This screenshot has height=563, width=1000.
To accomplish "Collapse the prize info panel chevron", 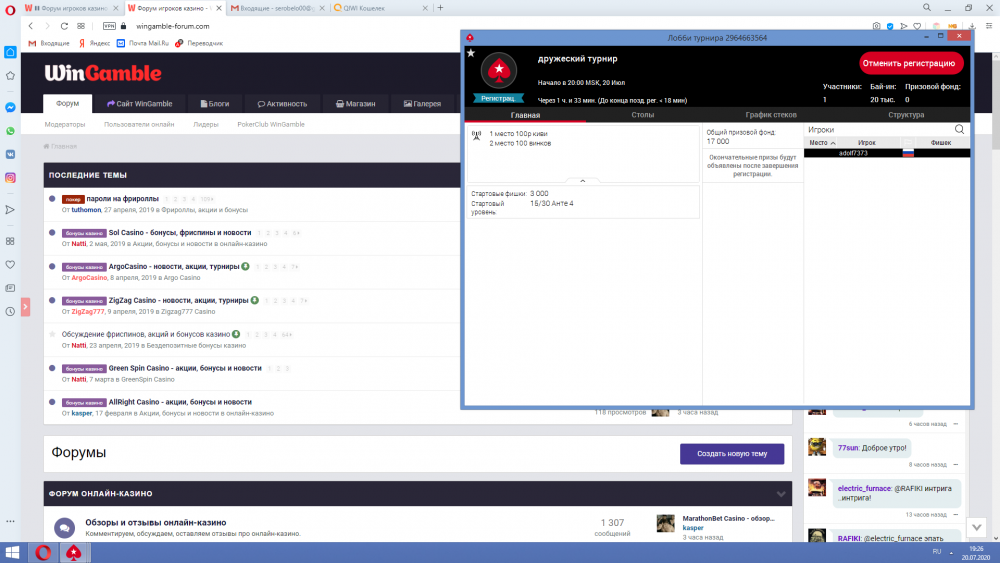I will click(x=583, y=181).
